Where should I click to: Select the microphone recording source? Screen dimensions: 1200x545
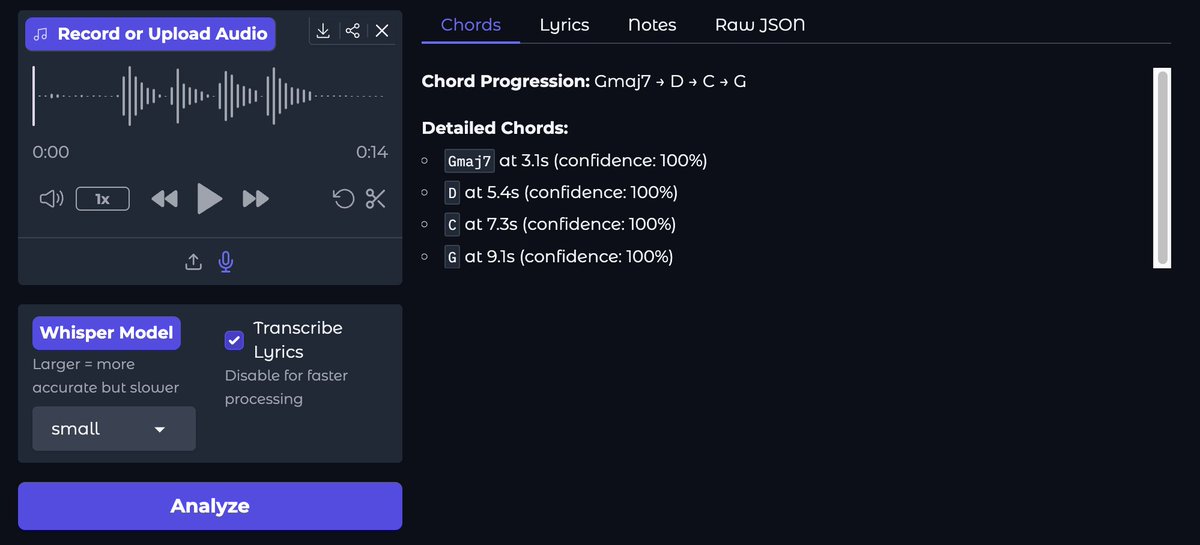coord(226,262)
